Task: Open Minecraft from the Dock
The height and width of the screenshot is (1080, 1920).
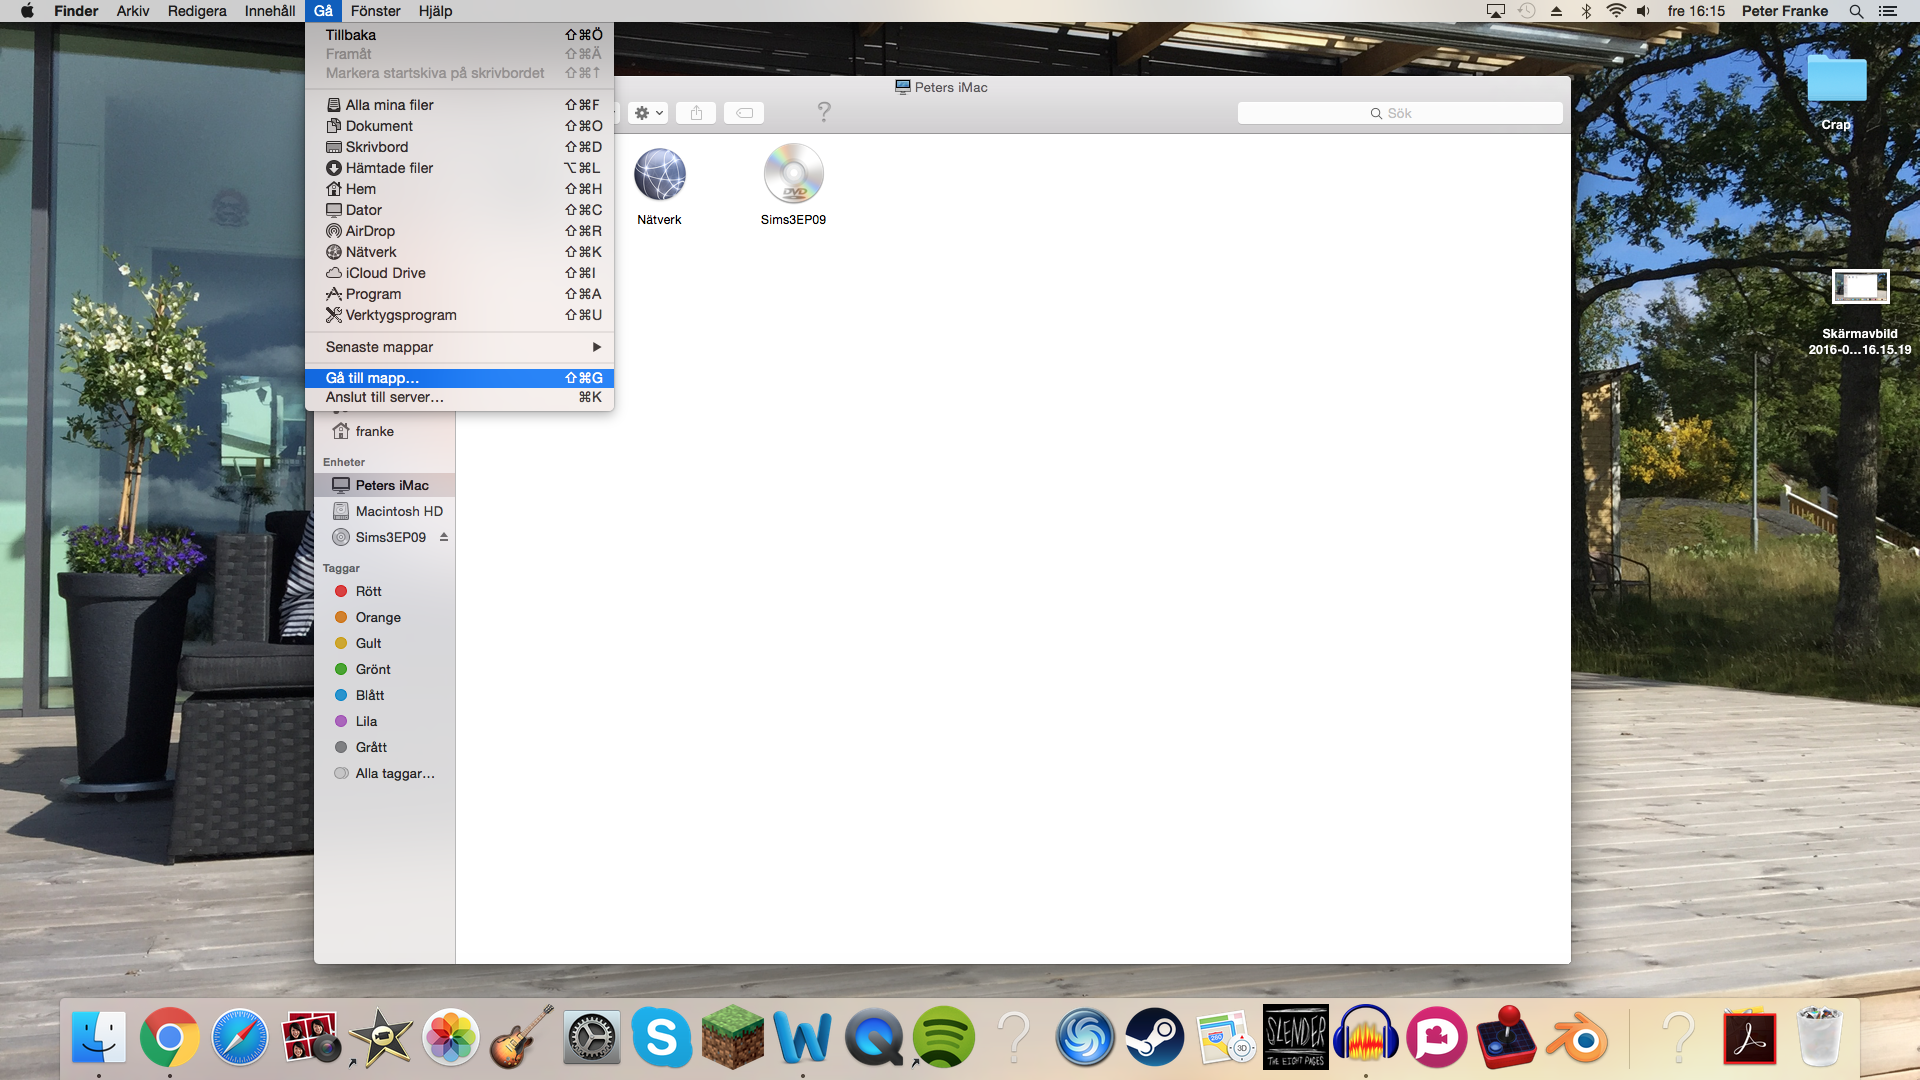Action: click(x=732, y=1037)
